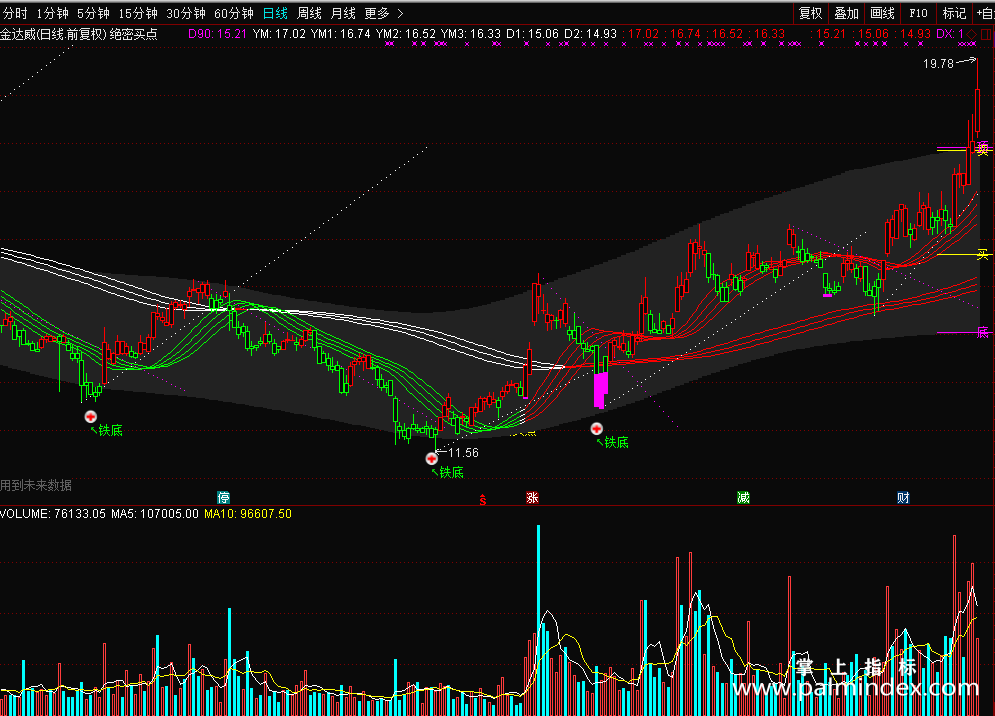Click the 用到未来数据 warning text
Screen dimensions: 995x716
(36, 485)
